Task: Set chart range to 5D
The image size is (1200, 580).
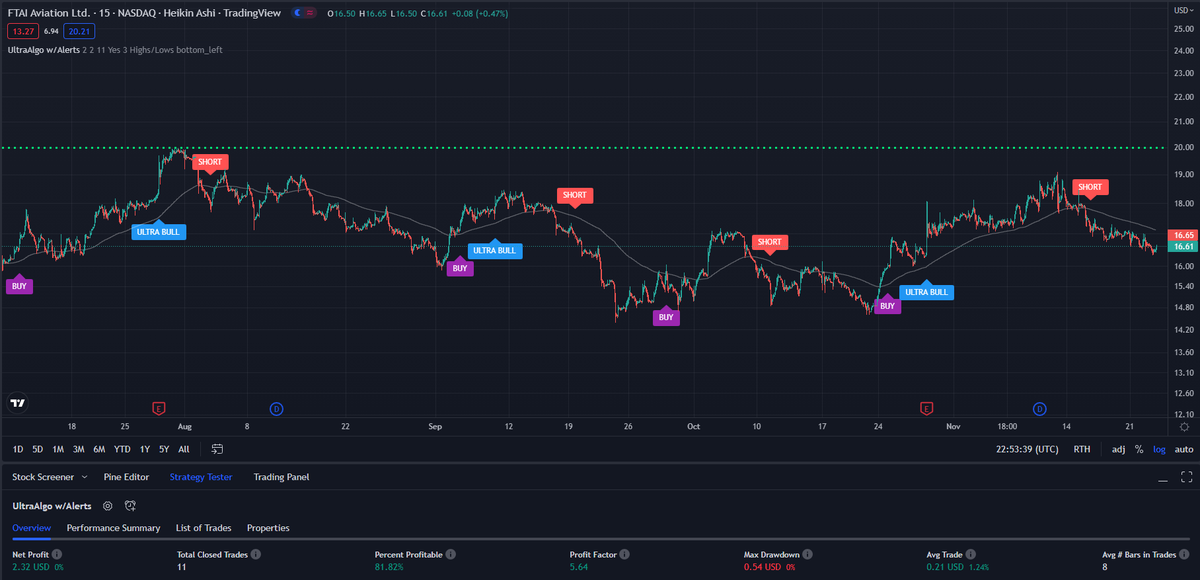Action: click(x=37, y=449)
